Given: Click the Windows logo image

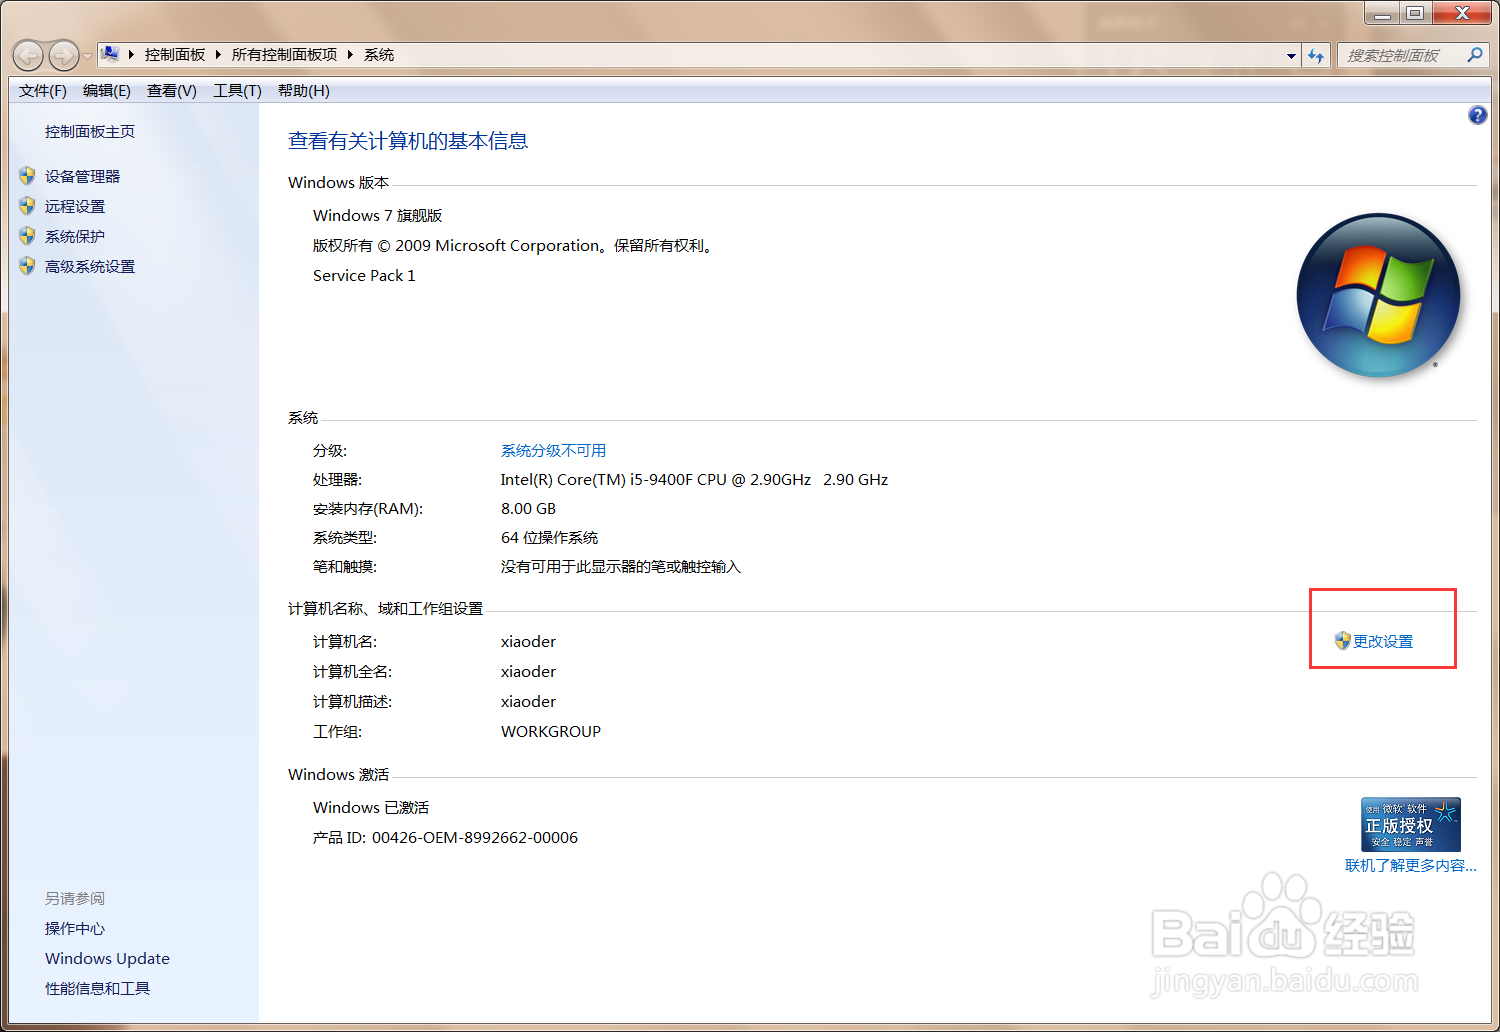Looking at the screenshot, I should (1378, 296).
